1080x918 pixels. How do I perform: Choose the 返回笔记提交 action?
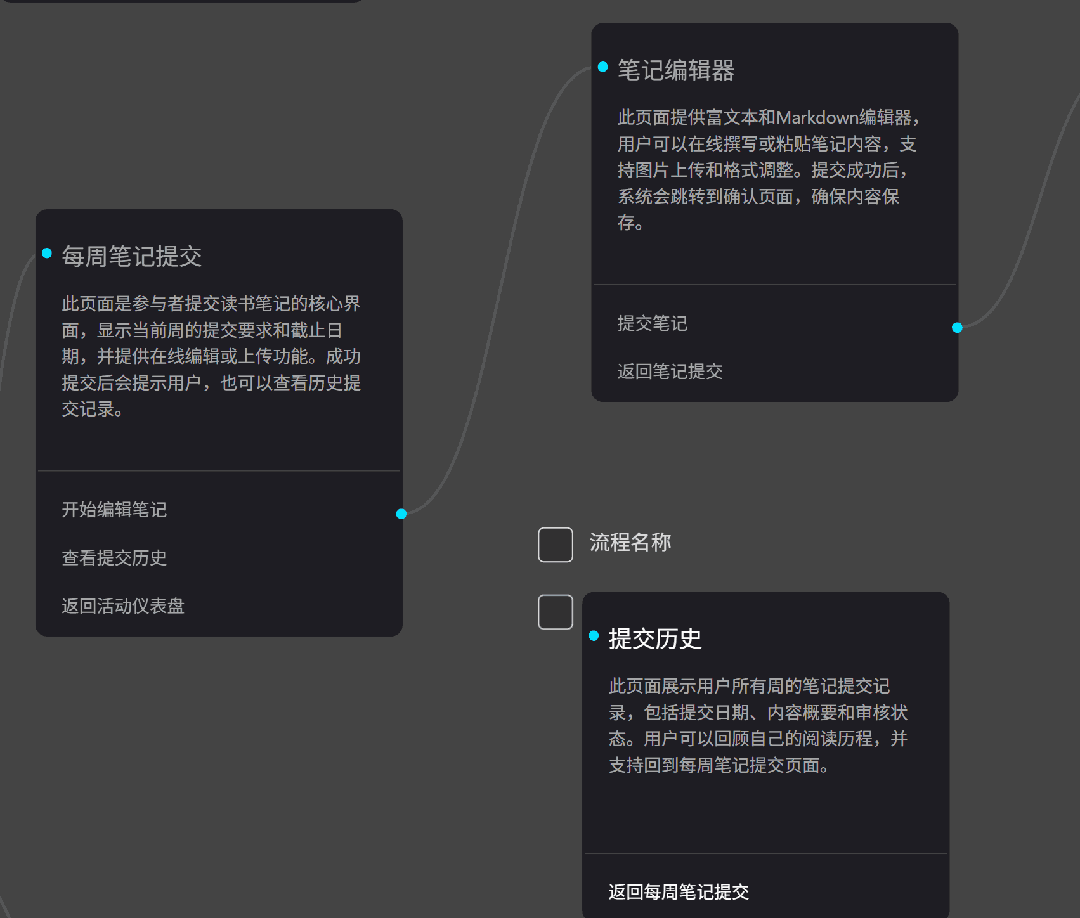(x=670, y=372)
